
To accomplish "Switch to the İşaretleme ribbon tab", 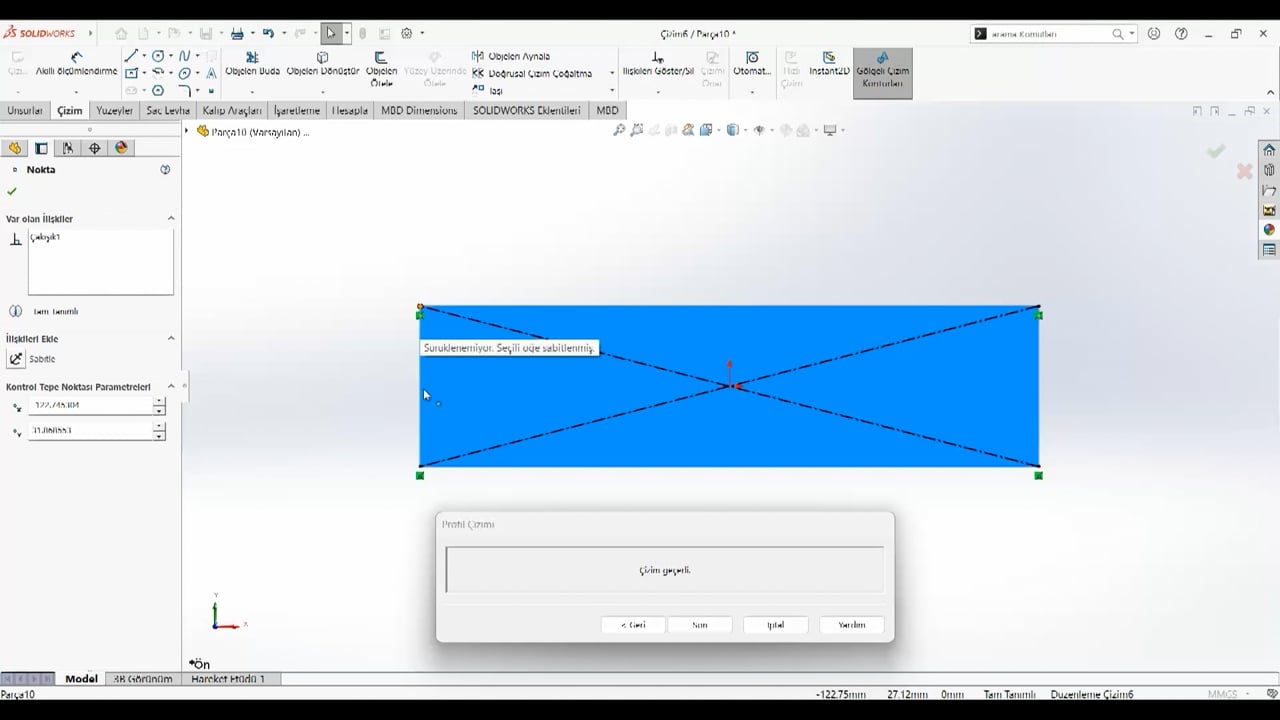I will (296, 110).
